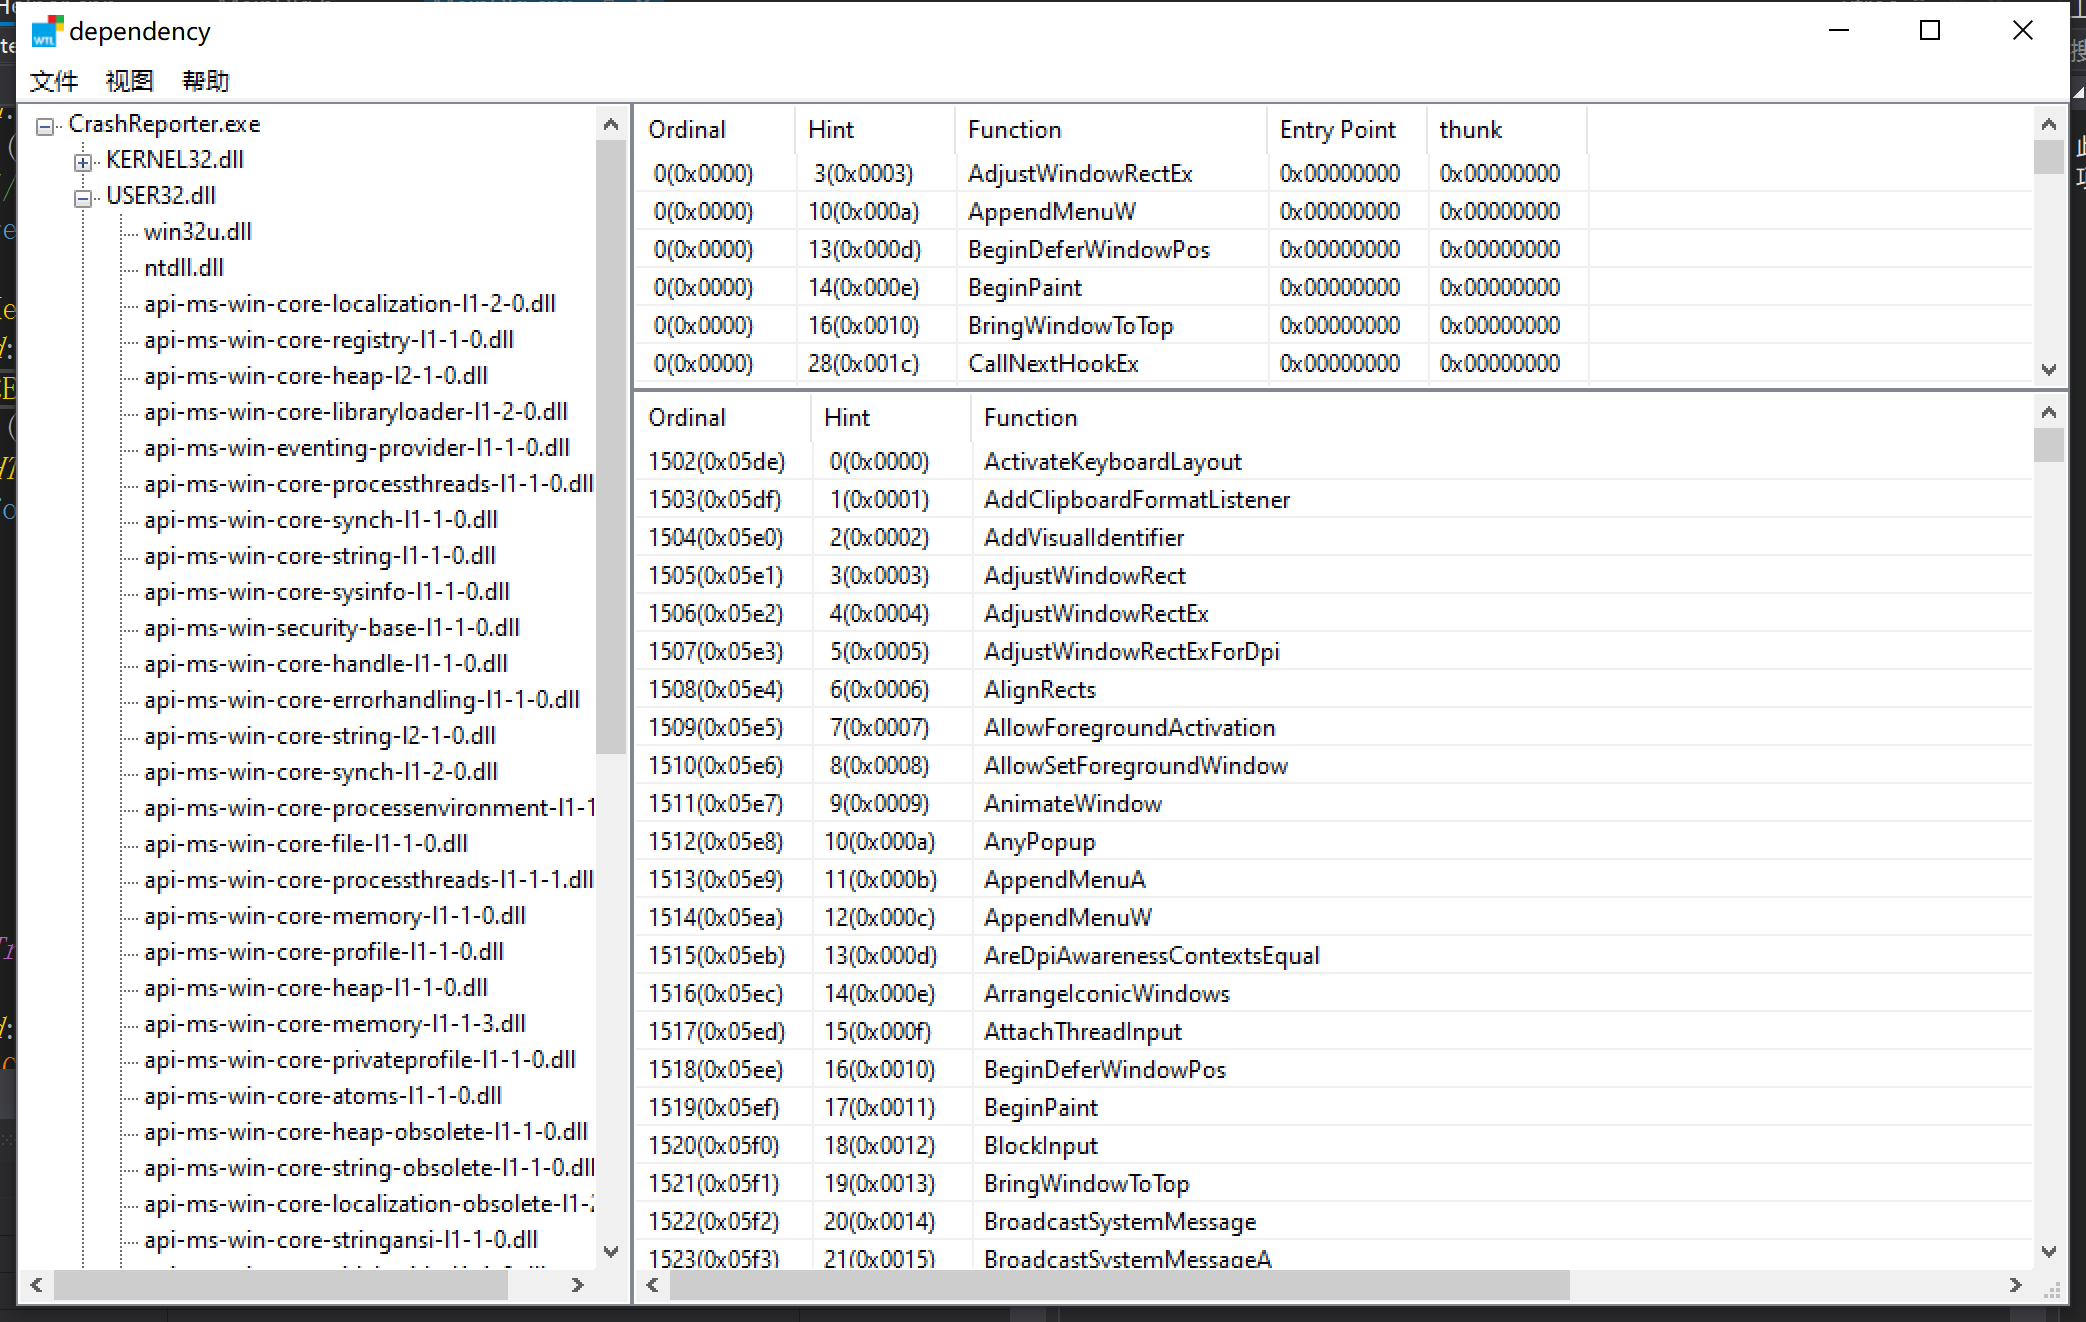The image size is (2086, 1322).
Task: Open the 帮助 menu
Action: 206,81
